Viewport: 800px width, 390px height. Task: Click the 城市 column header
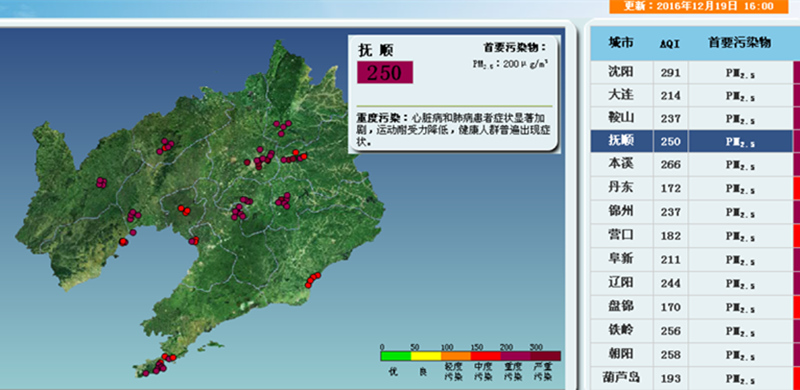tap(621, 43)
